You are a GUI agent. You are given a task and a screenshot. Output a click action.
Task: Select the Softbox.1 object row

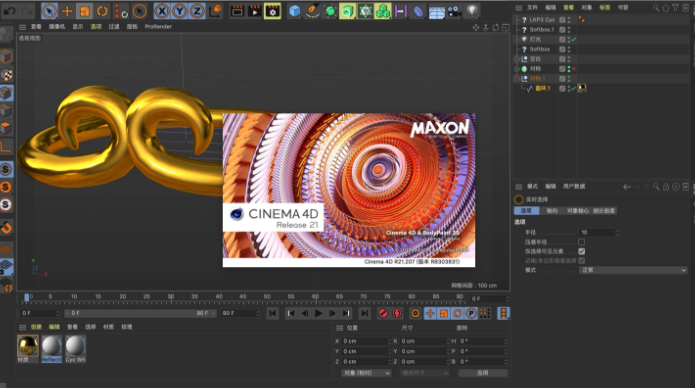coord(542,30)
